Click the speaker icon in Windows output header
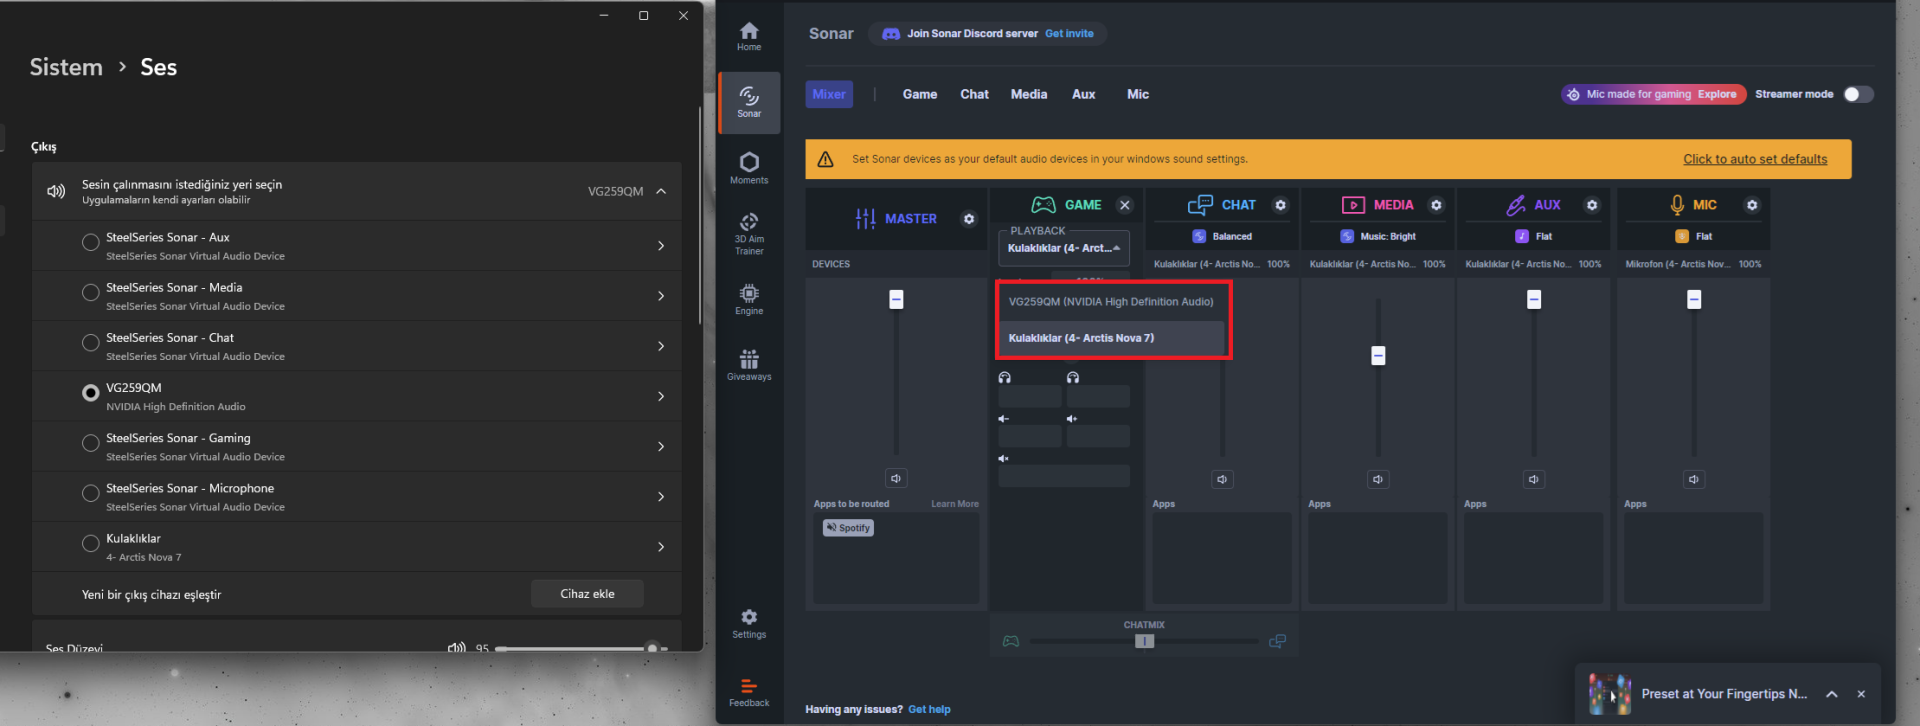This screenshot has height=726, width=1920. point(56,191)
